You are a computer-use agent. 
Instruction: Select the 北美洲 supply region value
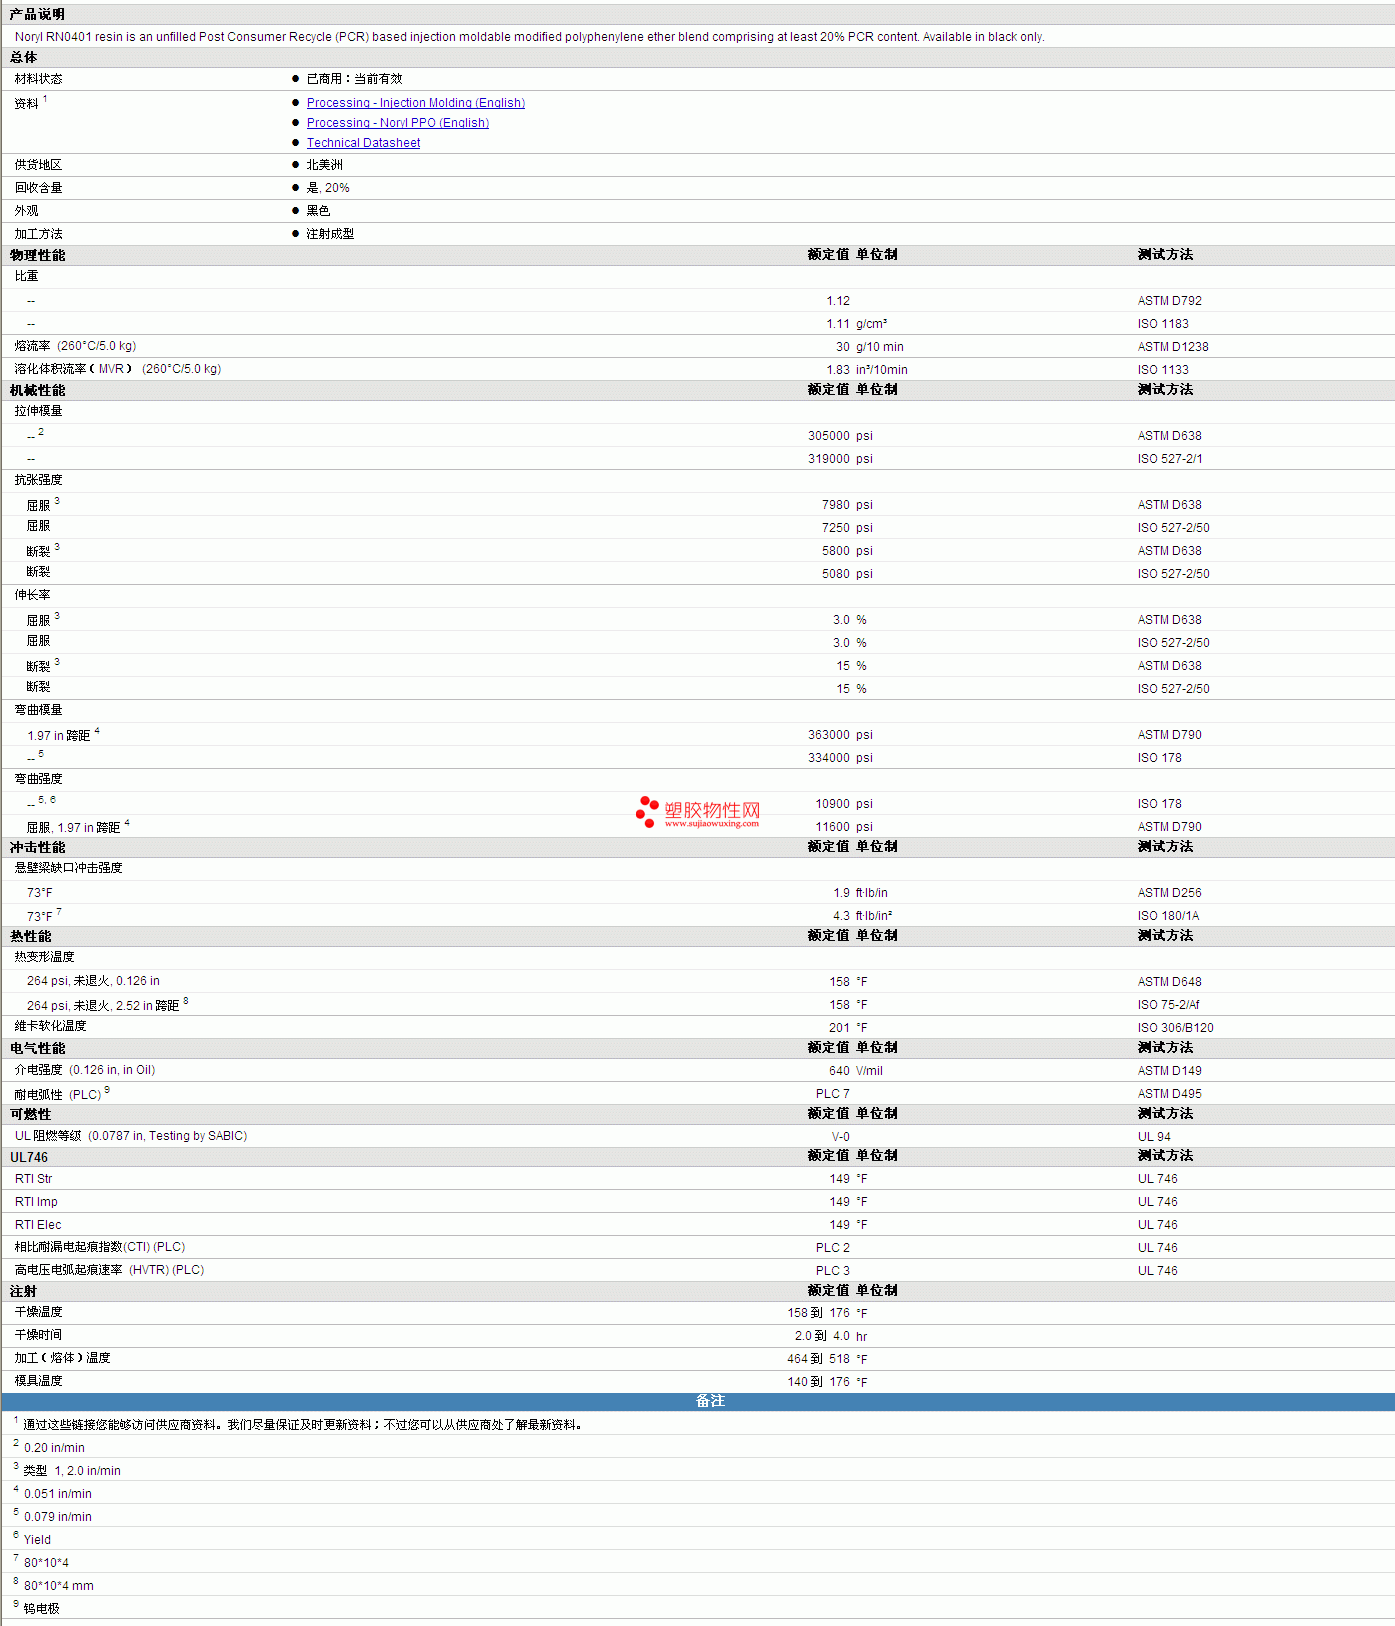click(x=324, y=165)
